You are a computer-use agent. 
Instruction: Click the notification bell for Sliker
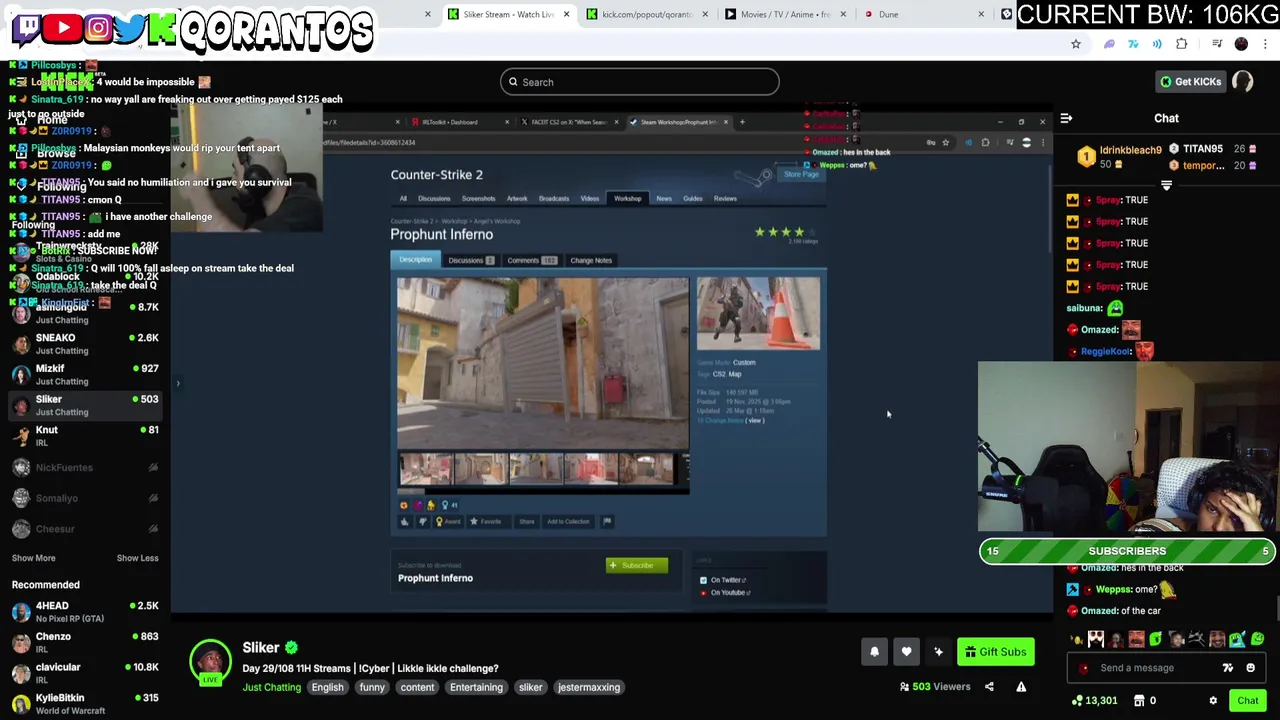[874, 652]
